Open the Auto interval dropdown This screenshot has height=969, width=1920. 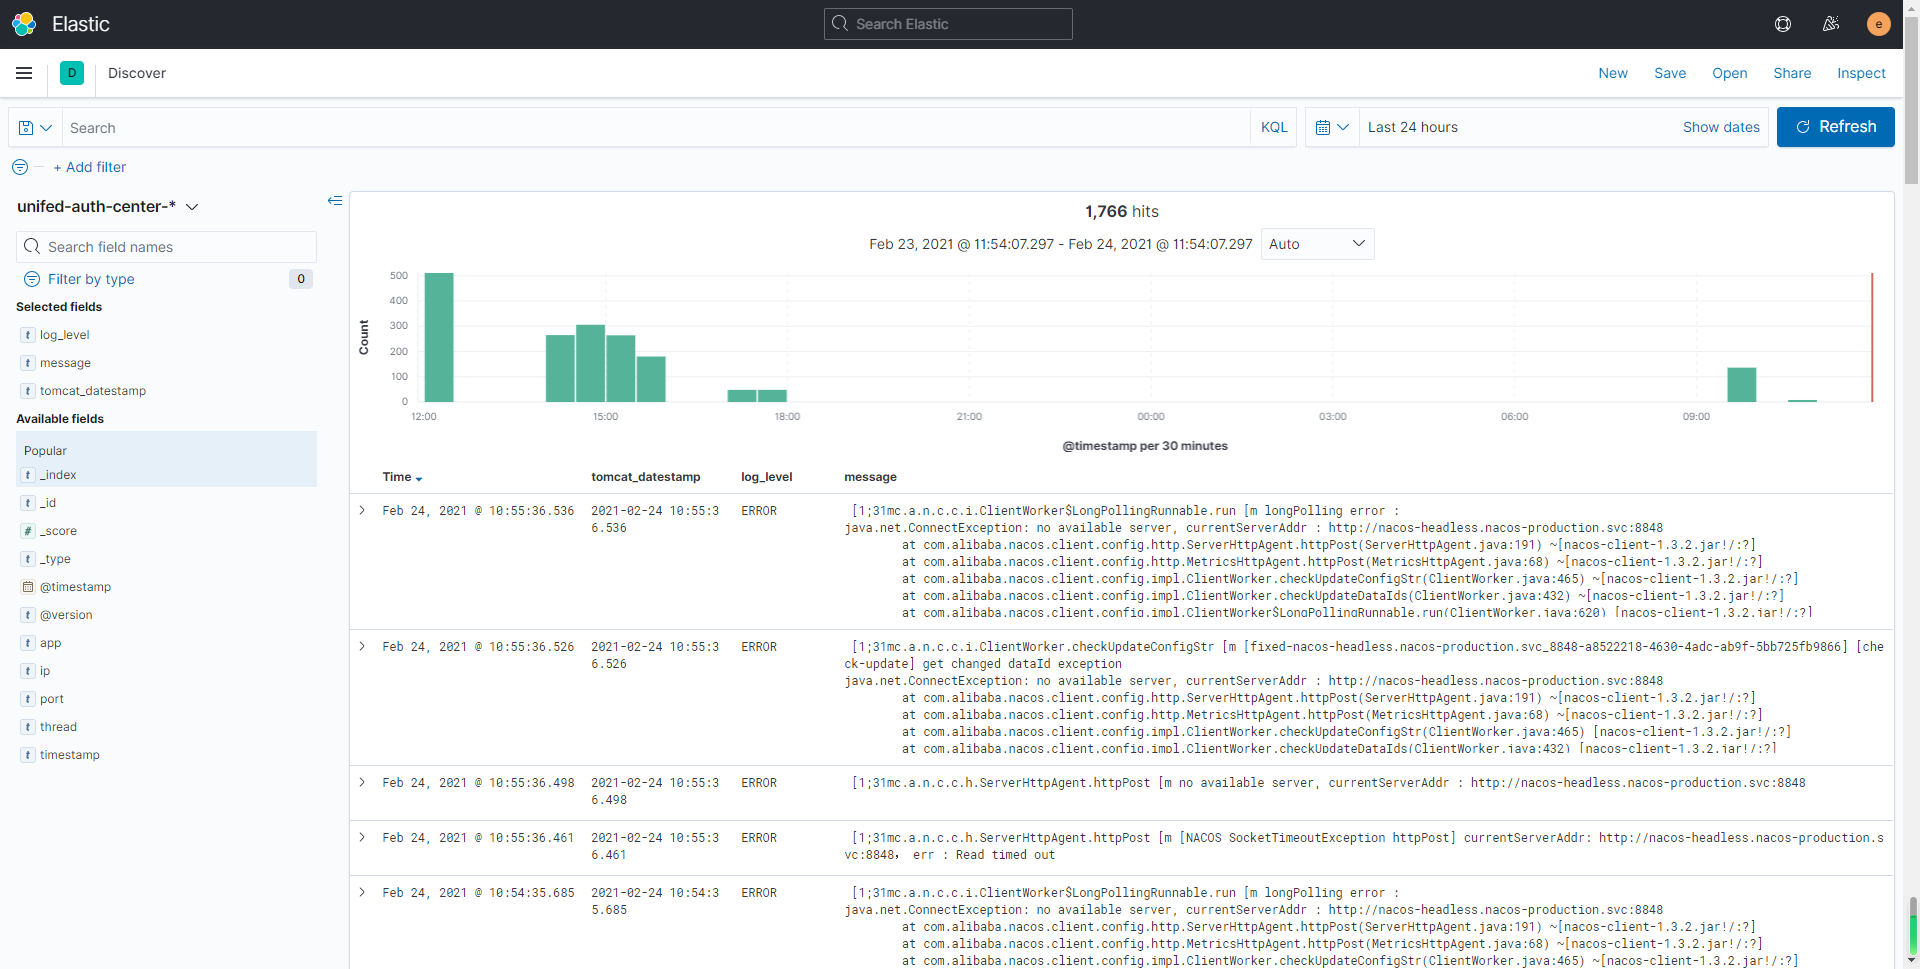[1317, 244]
